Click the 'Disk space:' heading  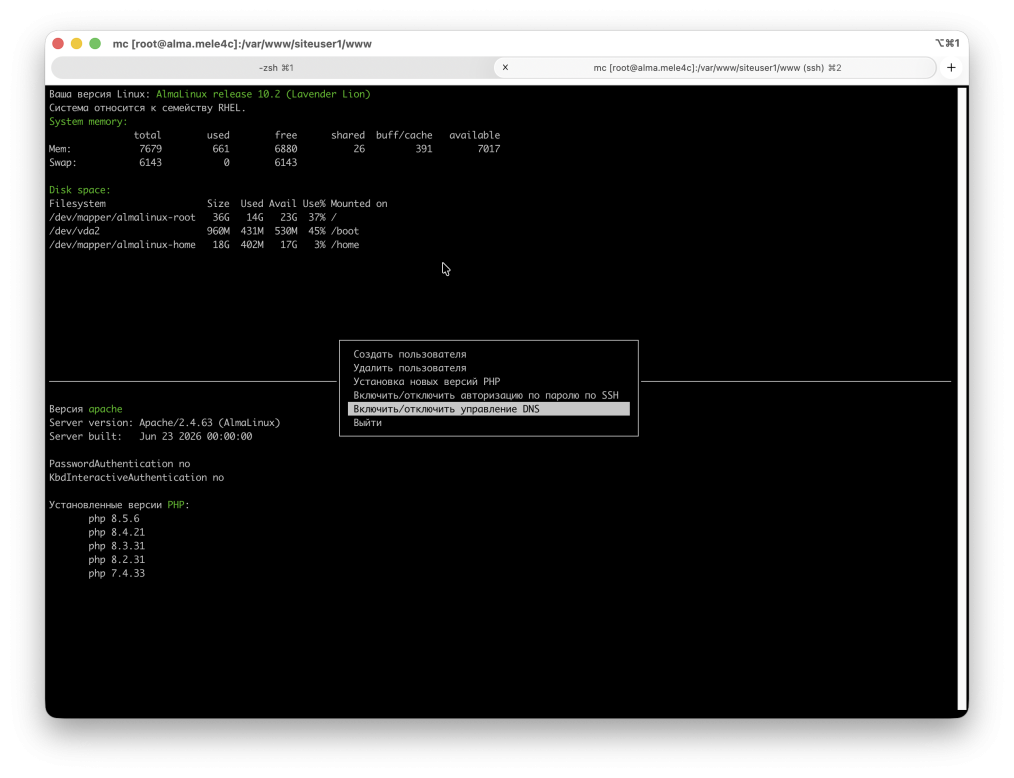click(80, 190)
